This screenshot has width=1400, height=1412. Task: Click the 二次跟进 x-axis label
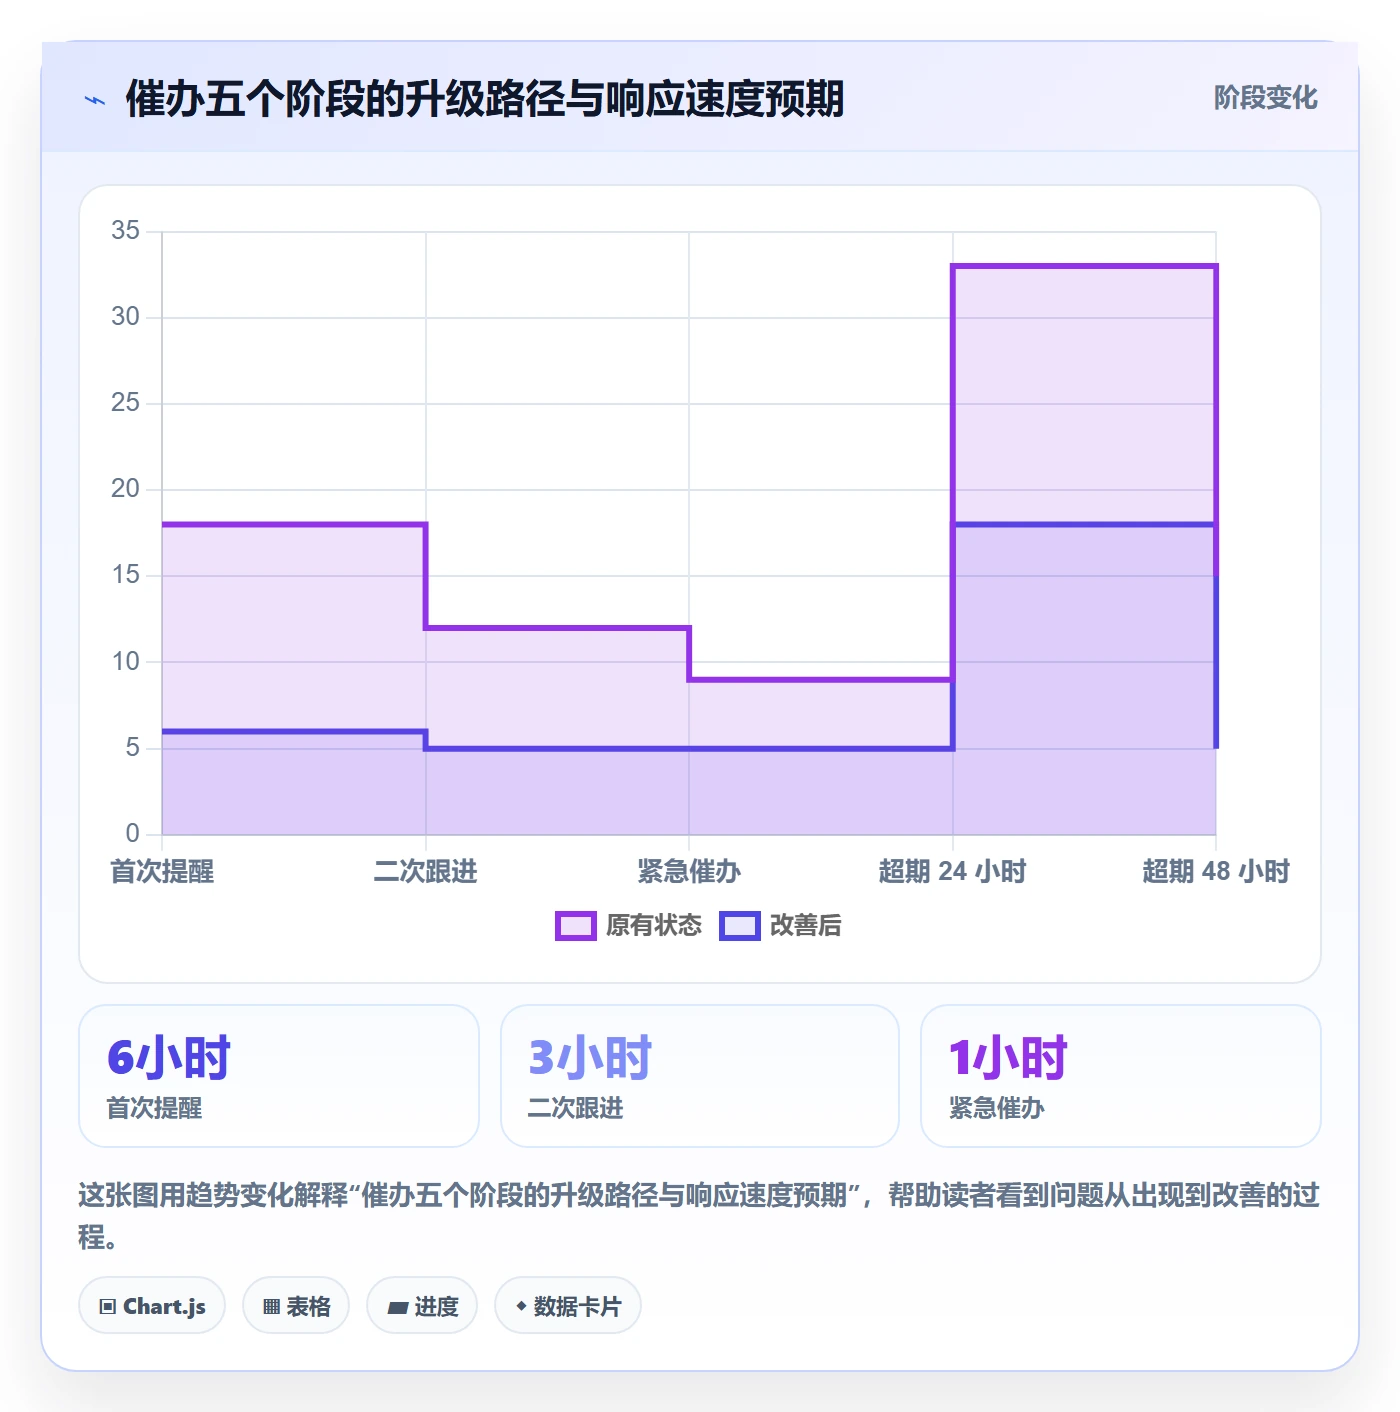coord(425,872)
